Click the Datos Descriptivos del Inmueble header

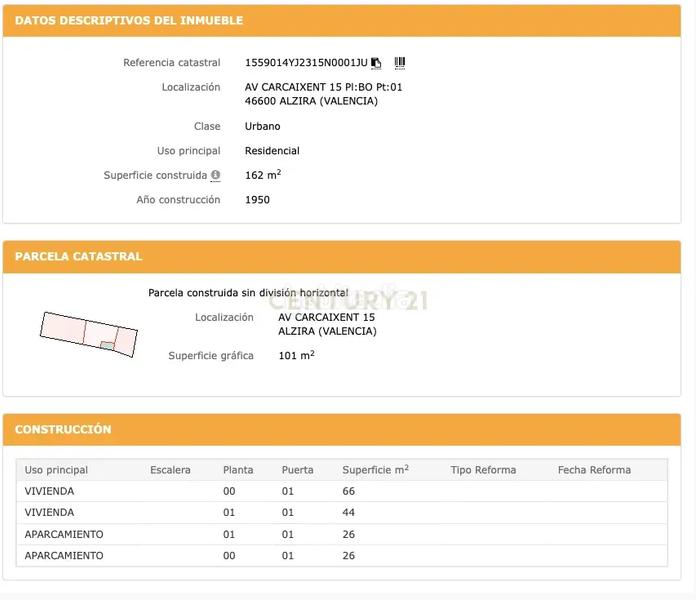129,20
